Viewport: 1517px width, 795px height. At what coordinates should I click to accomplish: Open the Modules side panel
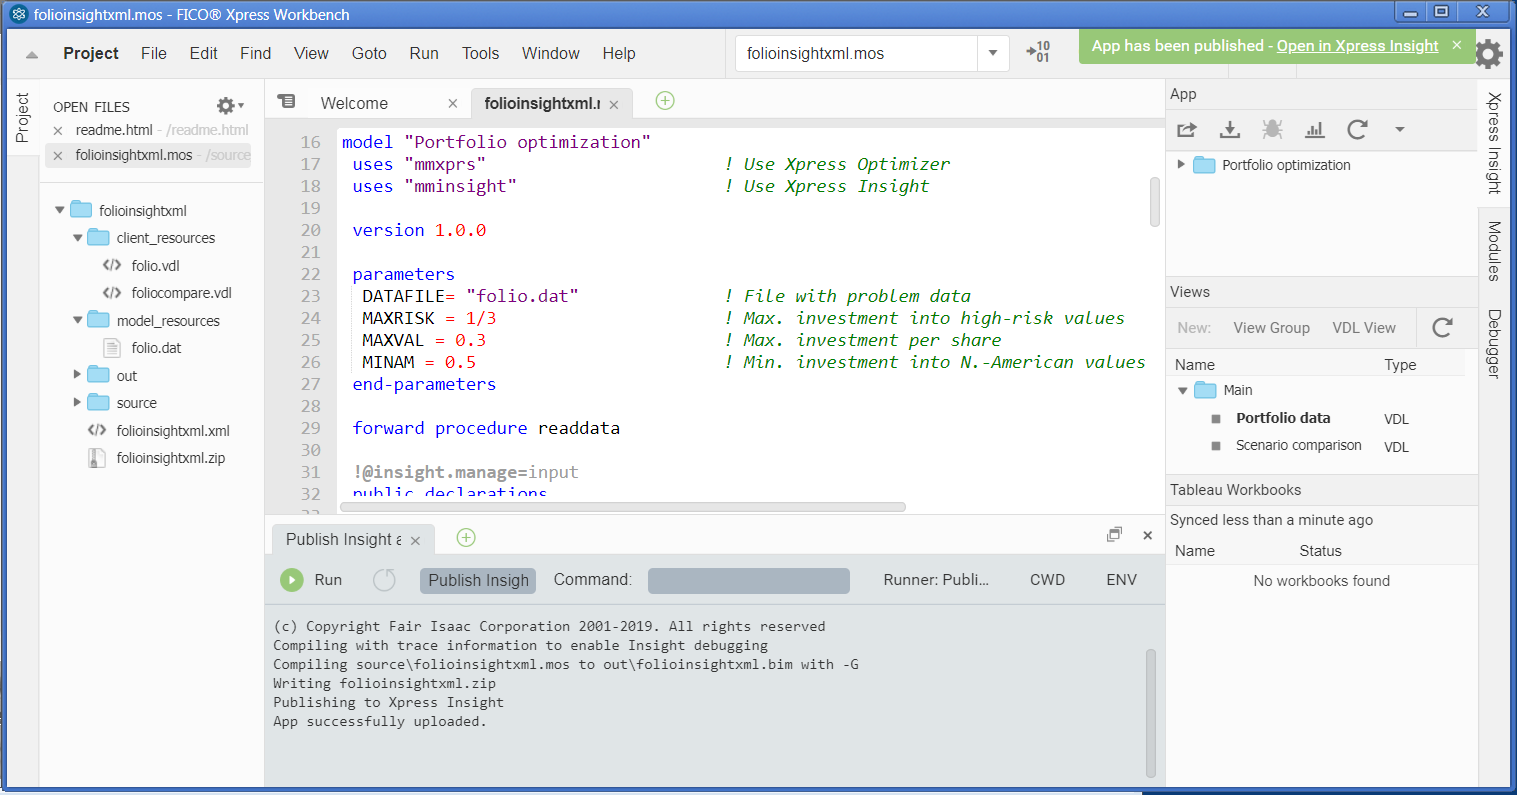pyautogui.click(x=1494, y=250)
